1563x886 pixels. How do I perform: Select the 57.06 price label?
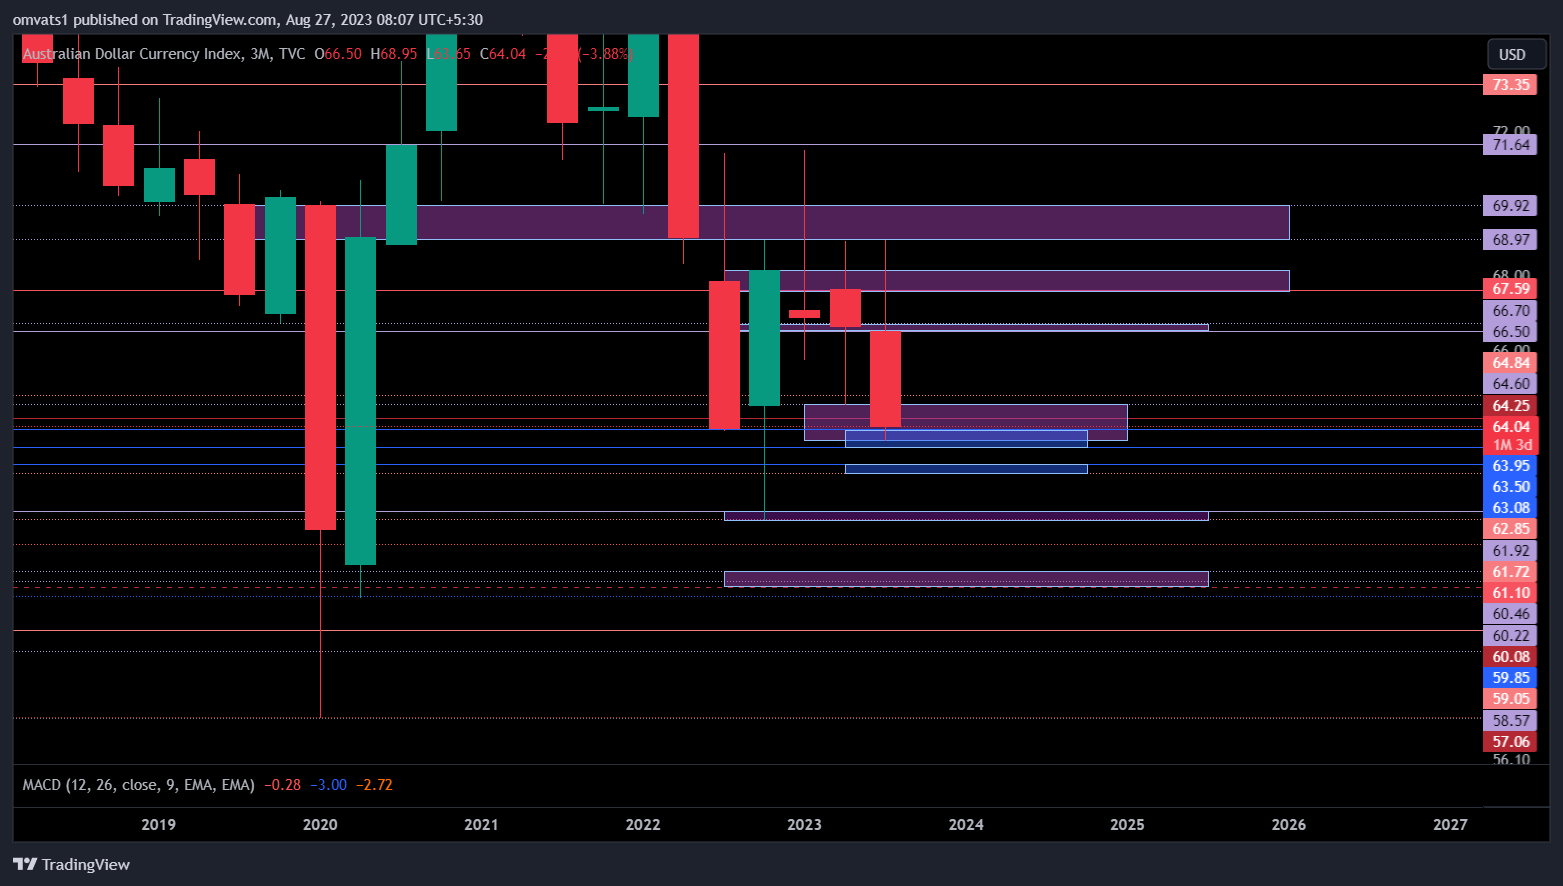coord(1510,742)
